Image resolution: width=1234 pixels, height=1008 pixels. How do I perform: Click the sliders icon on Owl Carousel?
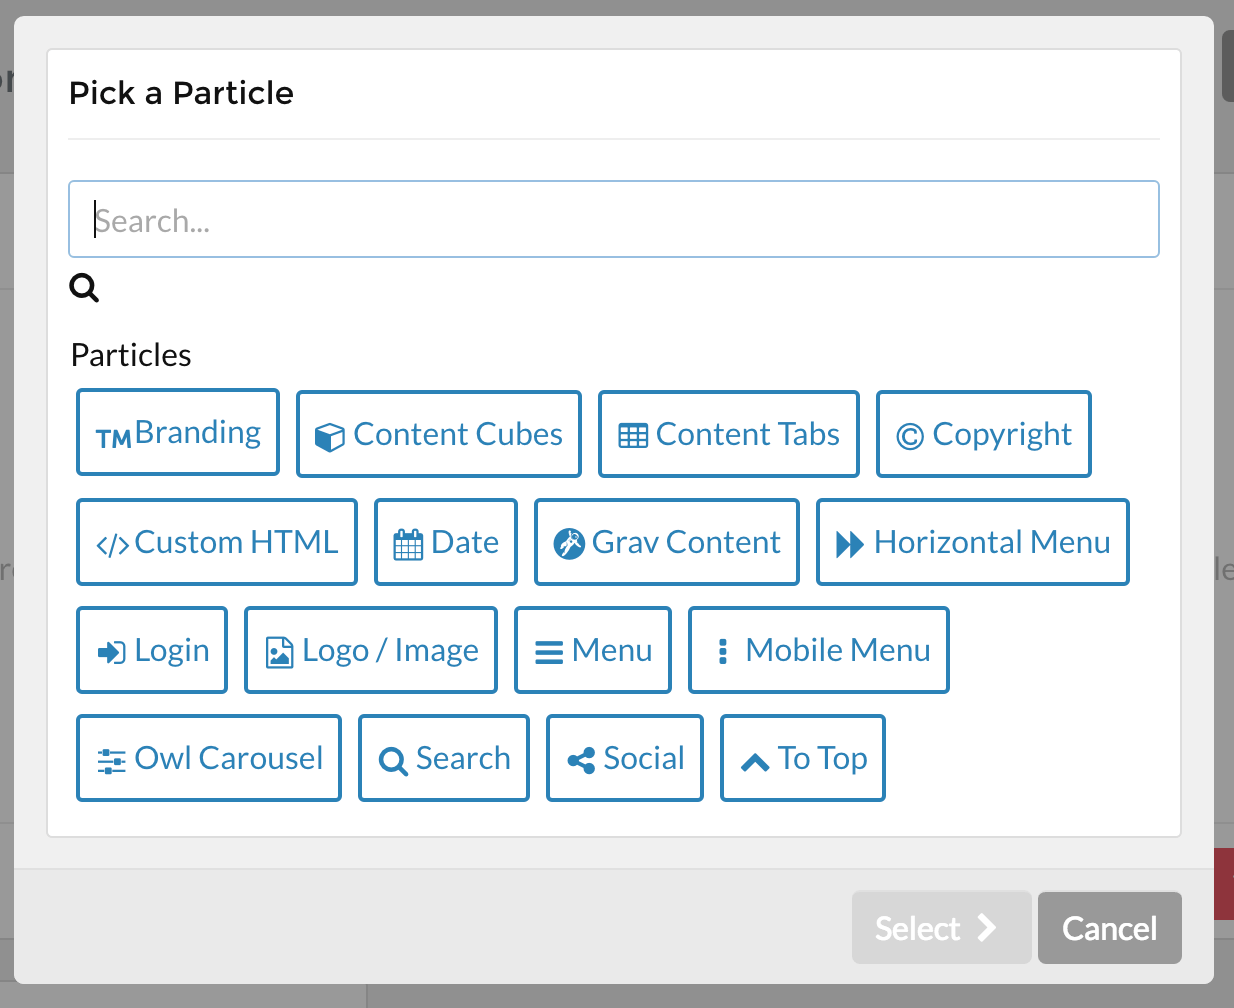coord(111,761)
